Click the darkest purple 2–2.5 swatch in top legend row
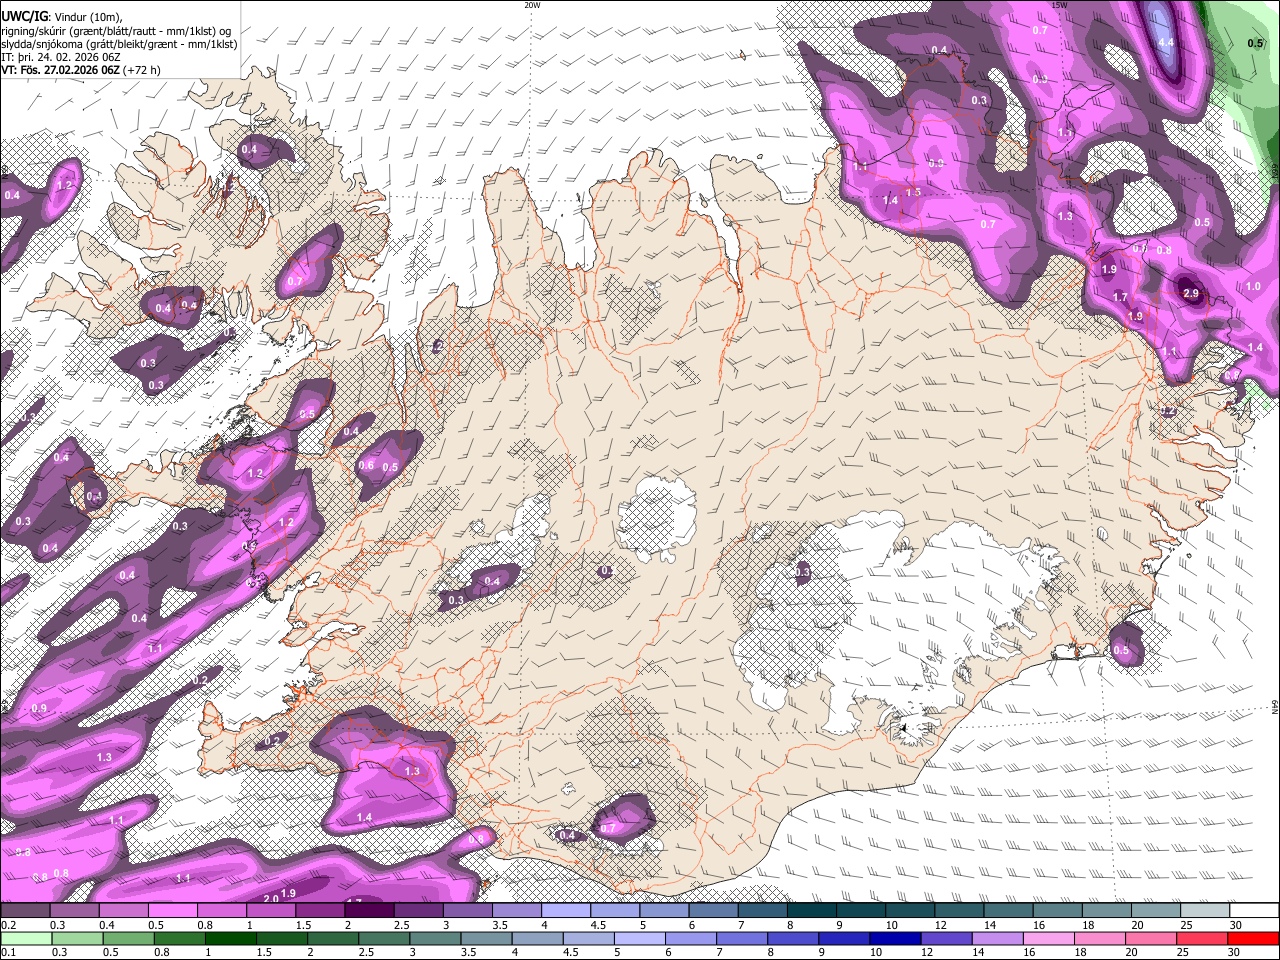Viewport: 1280px width, 960px height. click(369, 911)
